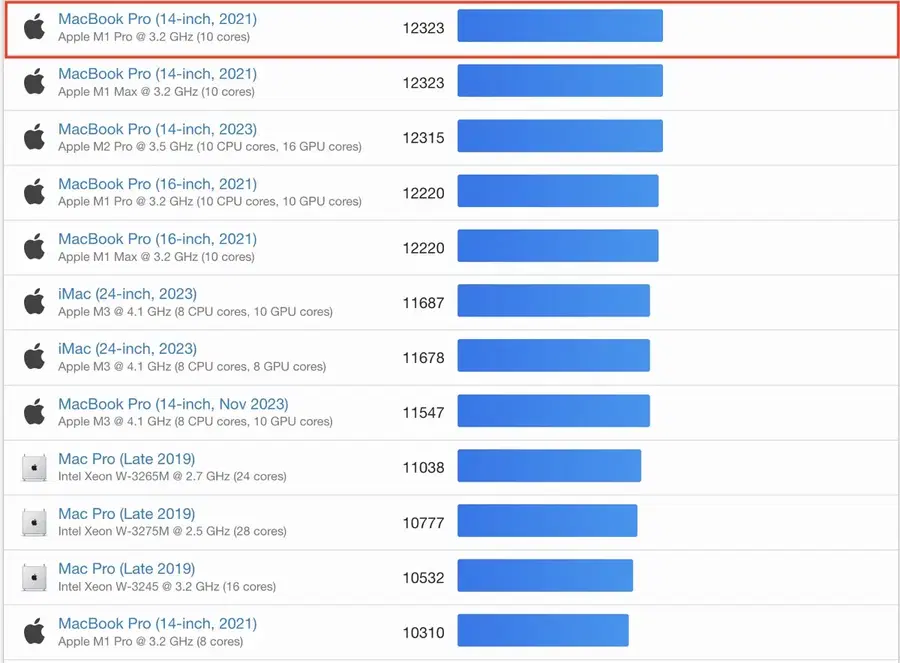Open MacBook Pro (14-inch, 2021) link for M1 Max

click(157, 74)
